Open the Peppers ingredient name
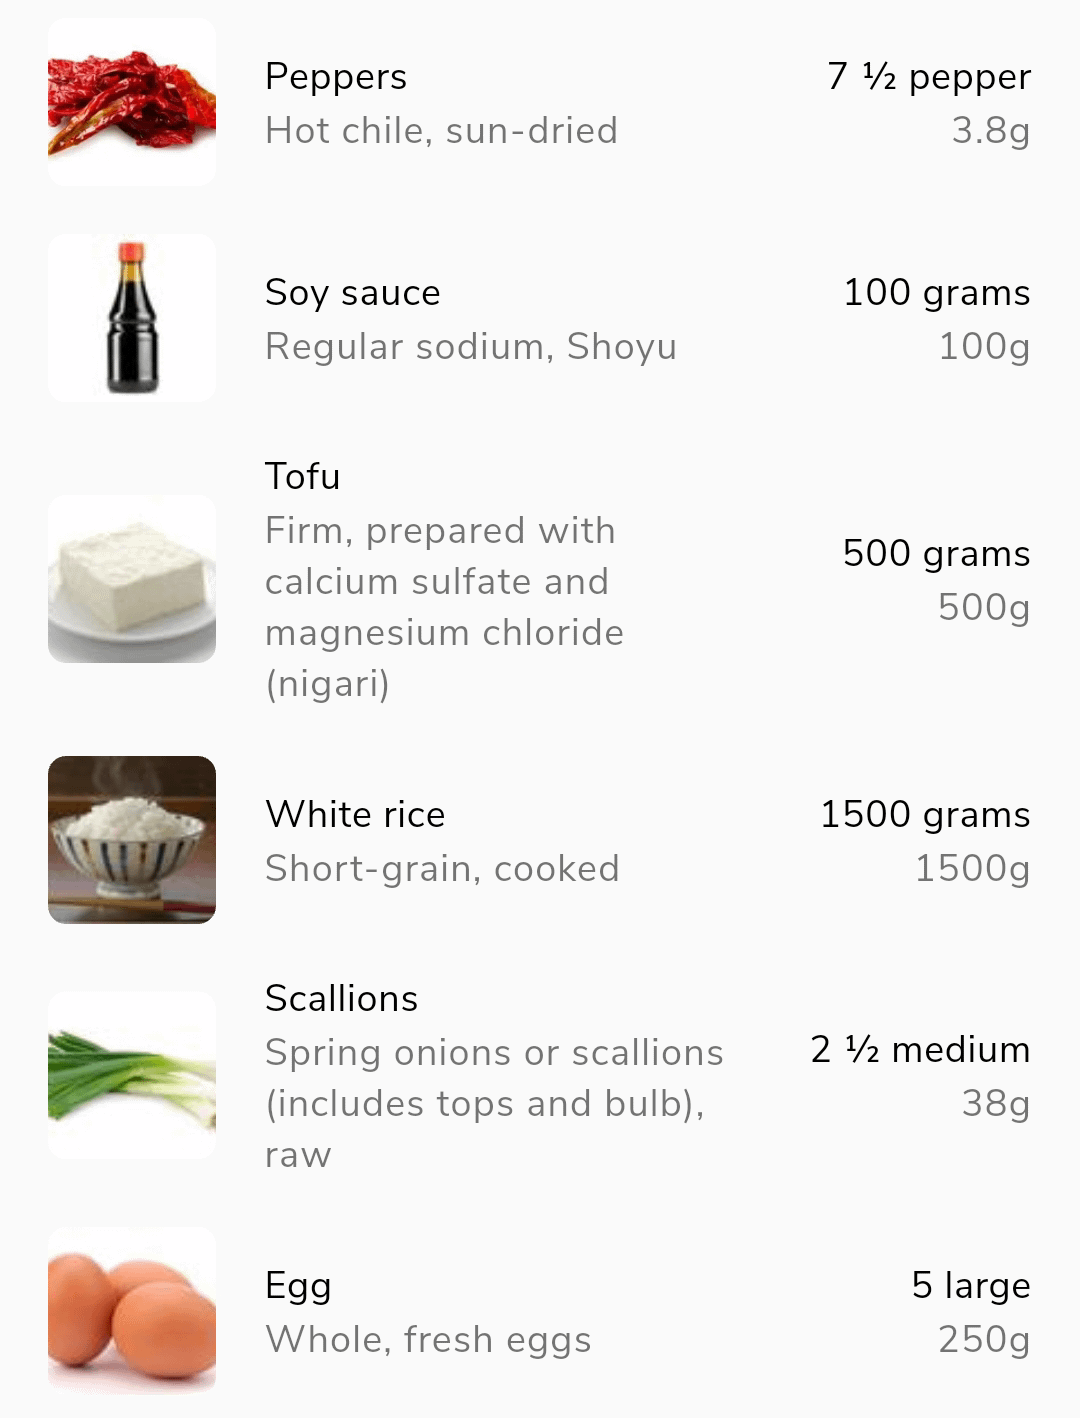 click(x=336, y=77)
